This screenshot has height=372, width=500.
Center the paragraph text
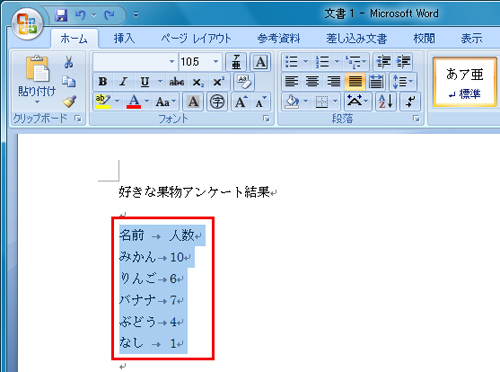[x=312, y=82]
